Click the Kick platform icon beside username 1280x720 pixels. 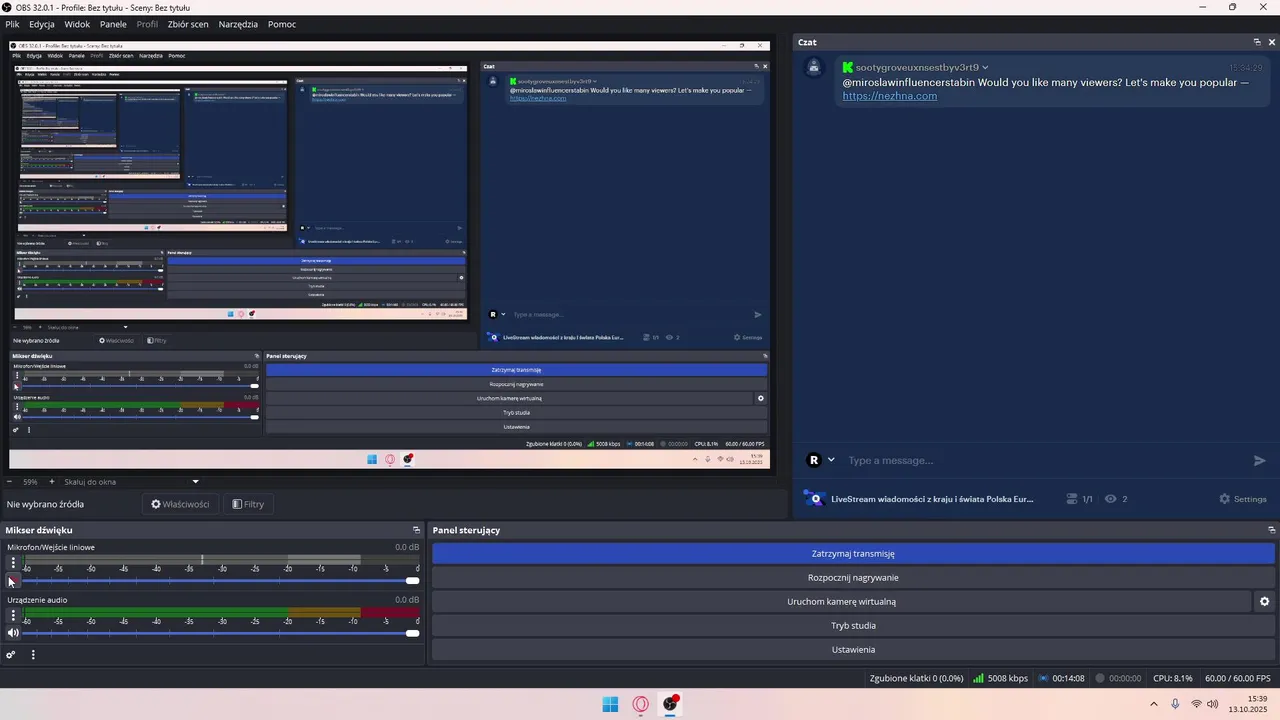coord(848,67)
